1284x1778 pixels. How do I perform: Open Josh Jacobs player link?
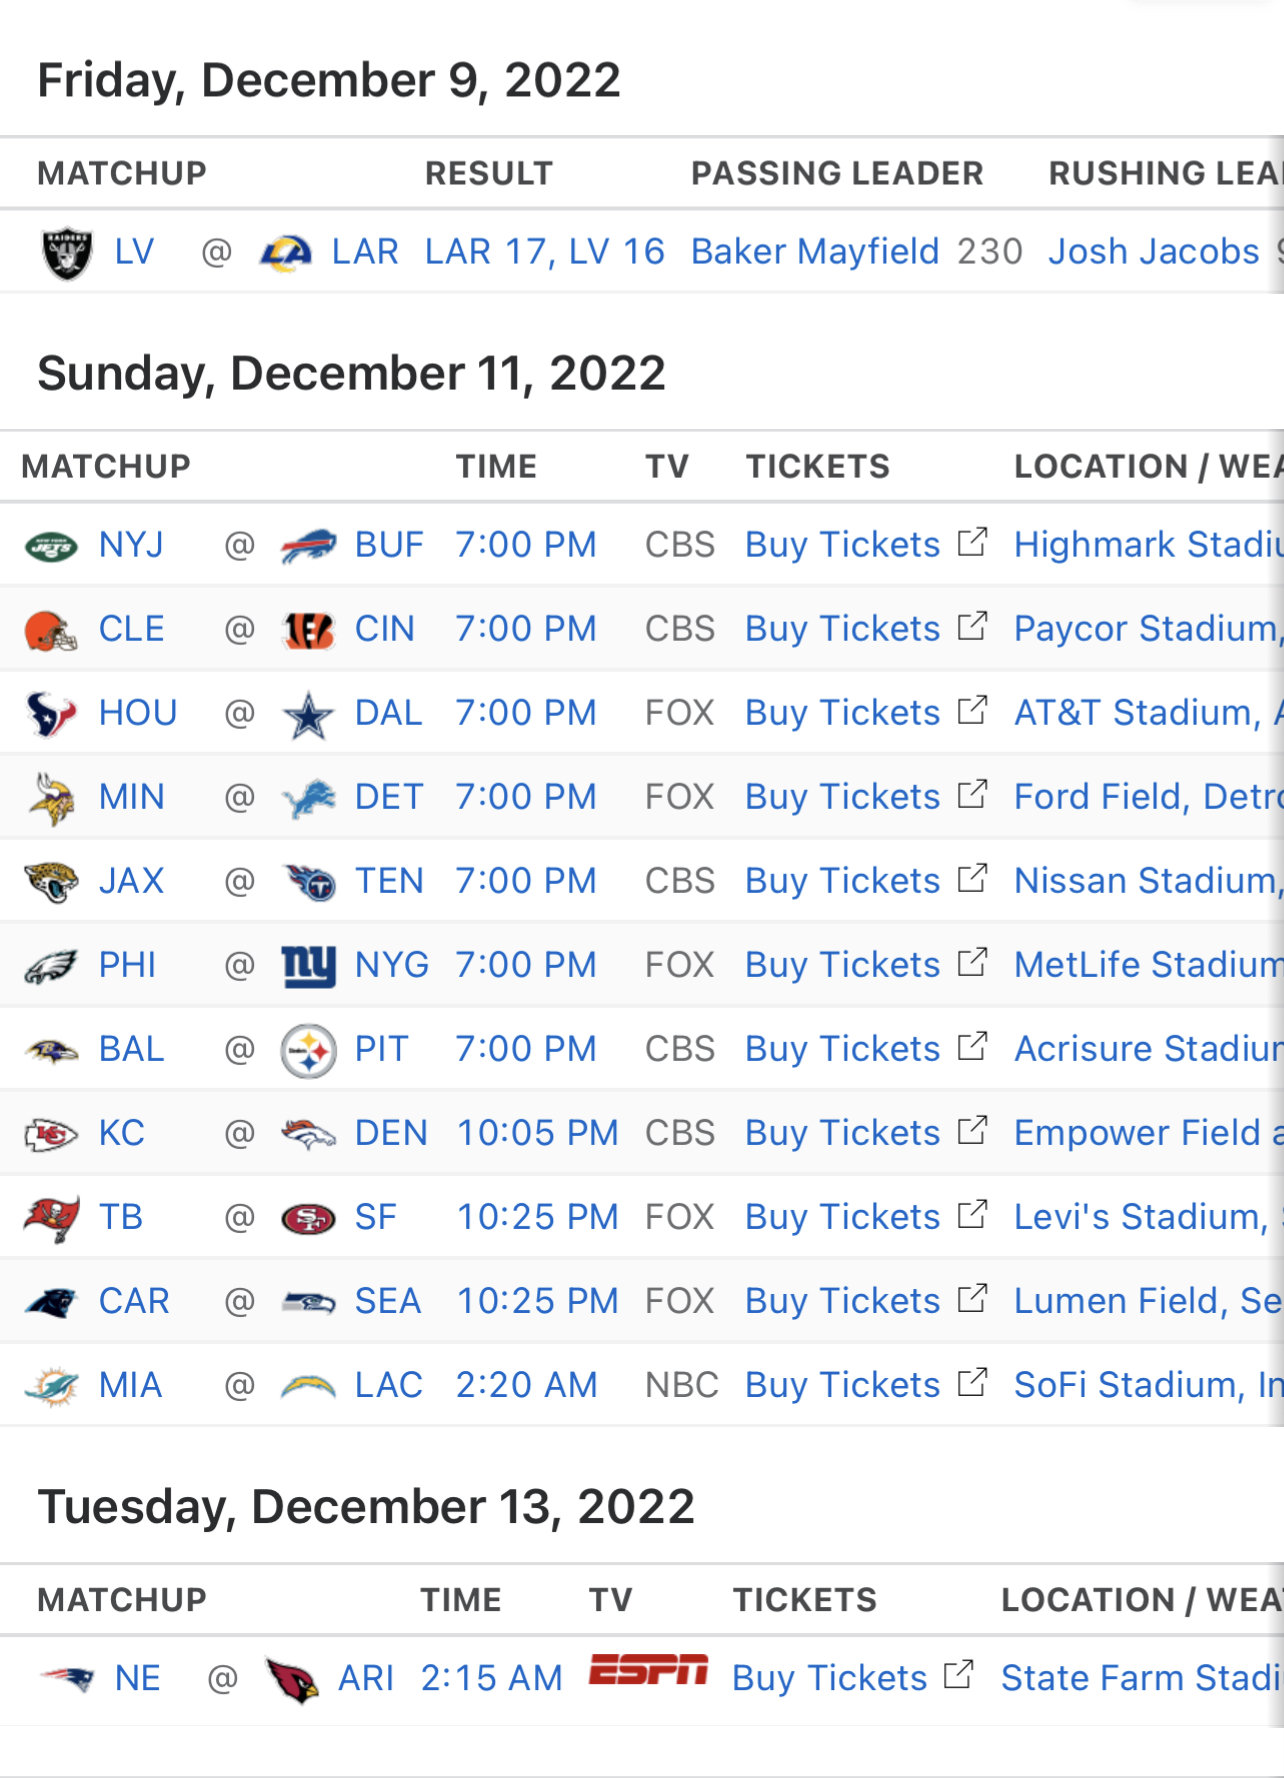[1153, 252]
